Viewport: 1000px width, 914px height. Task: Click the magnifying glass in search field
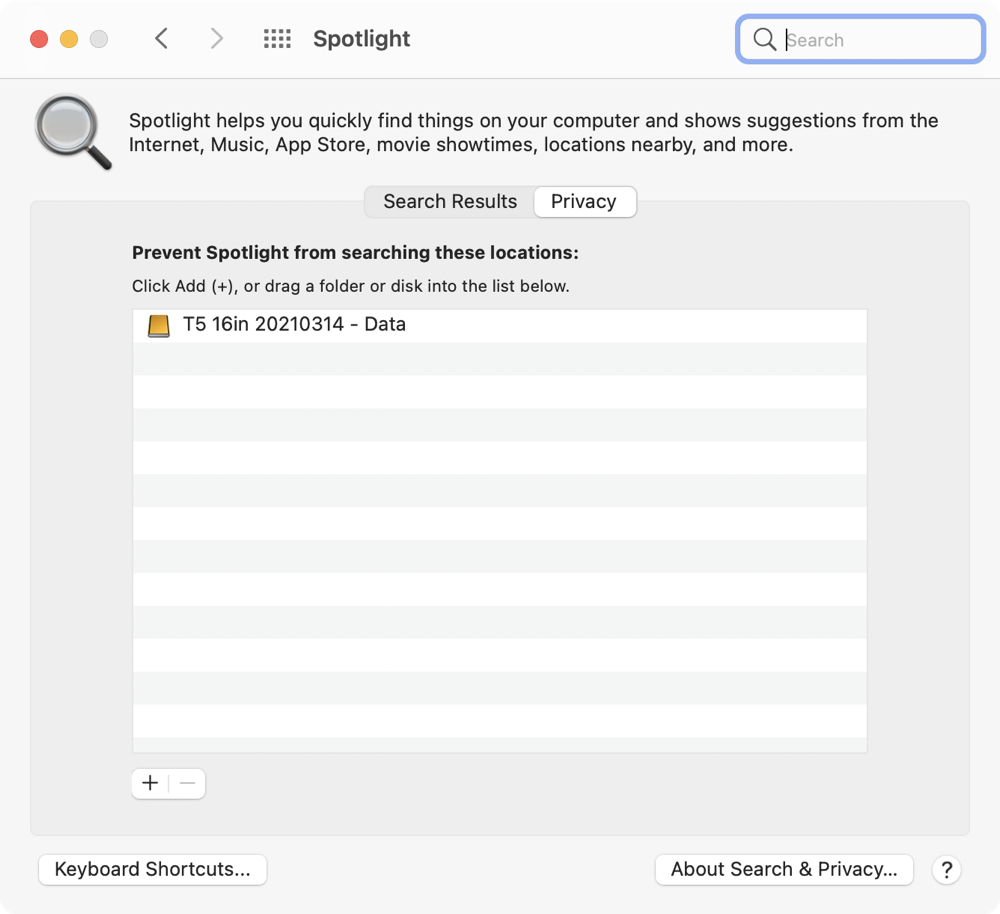pyautogui.click(x=765, y=40)
